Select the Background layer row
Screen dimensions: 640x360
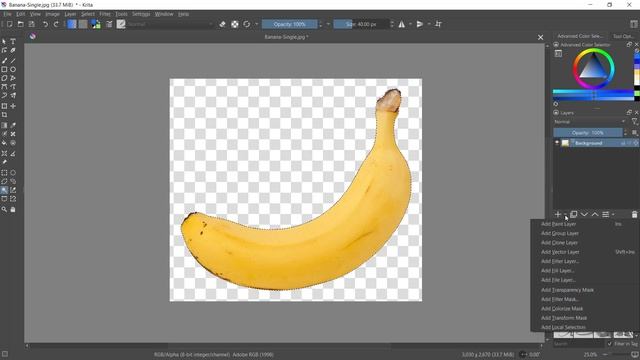[x=596, y=143]
